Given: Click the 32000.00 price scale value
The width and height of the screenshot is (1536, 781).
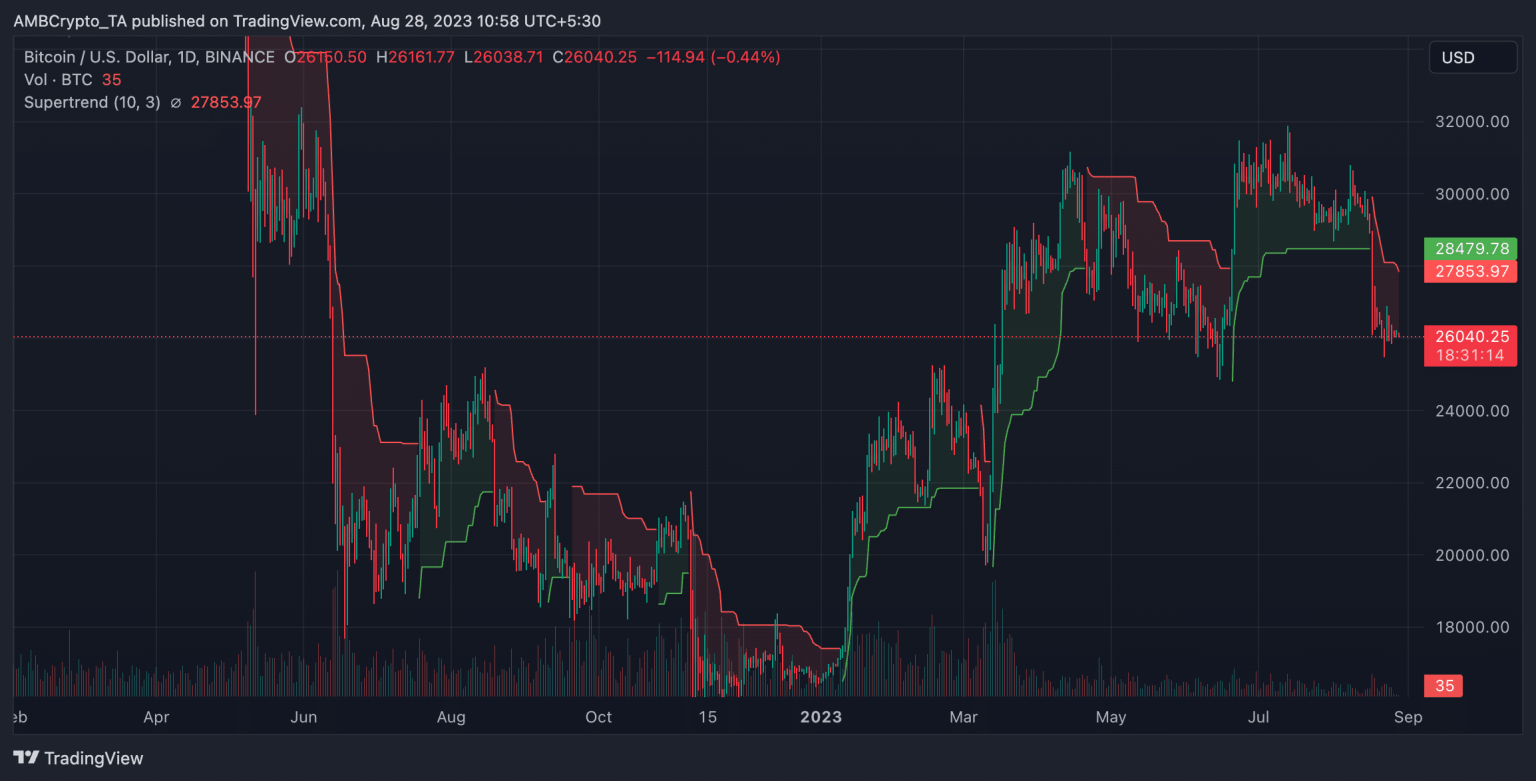Looking at the screenshot, I should [x=1470, y=121].
